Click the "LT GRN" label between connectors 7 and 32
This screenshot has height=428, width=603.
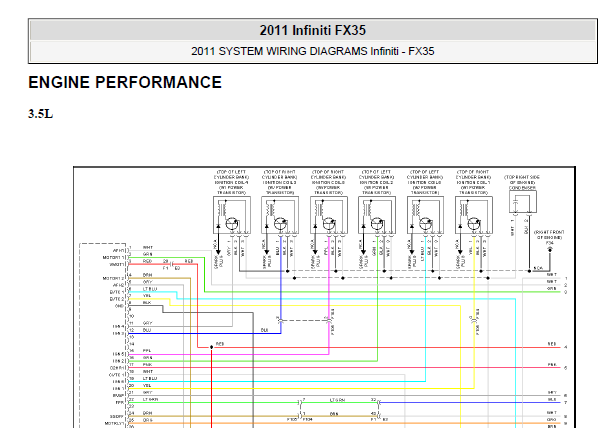click(337, 400)
